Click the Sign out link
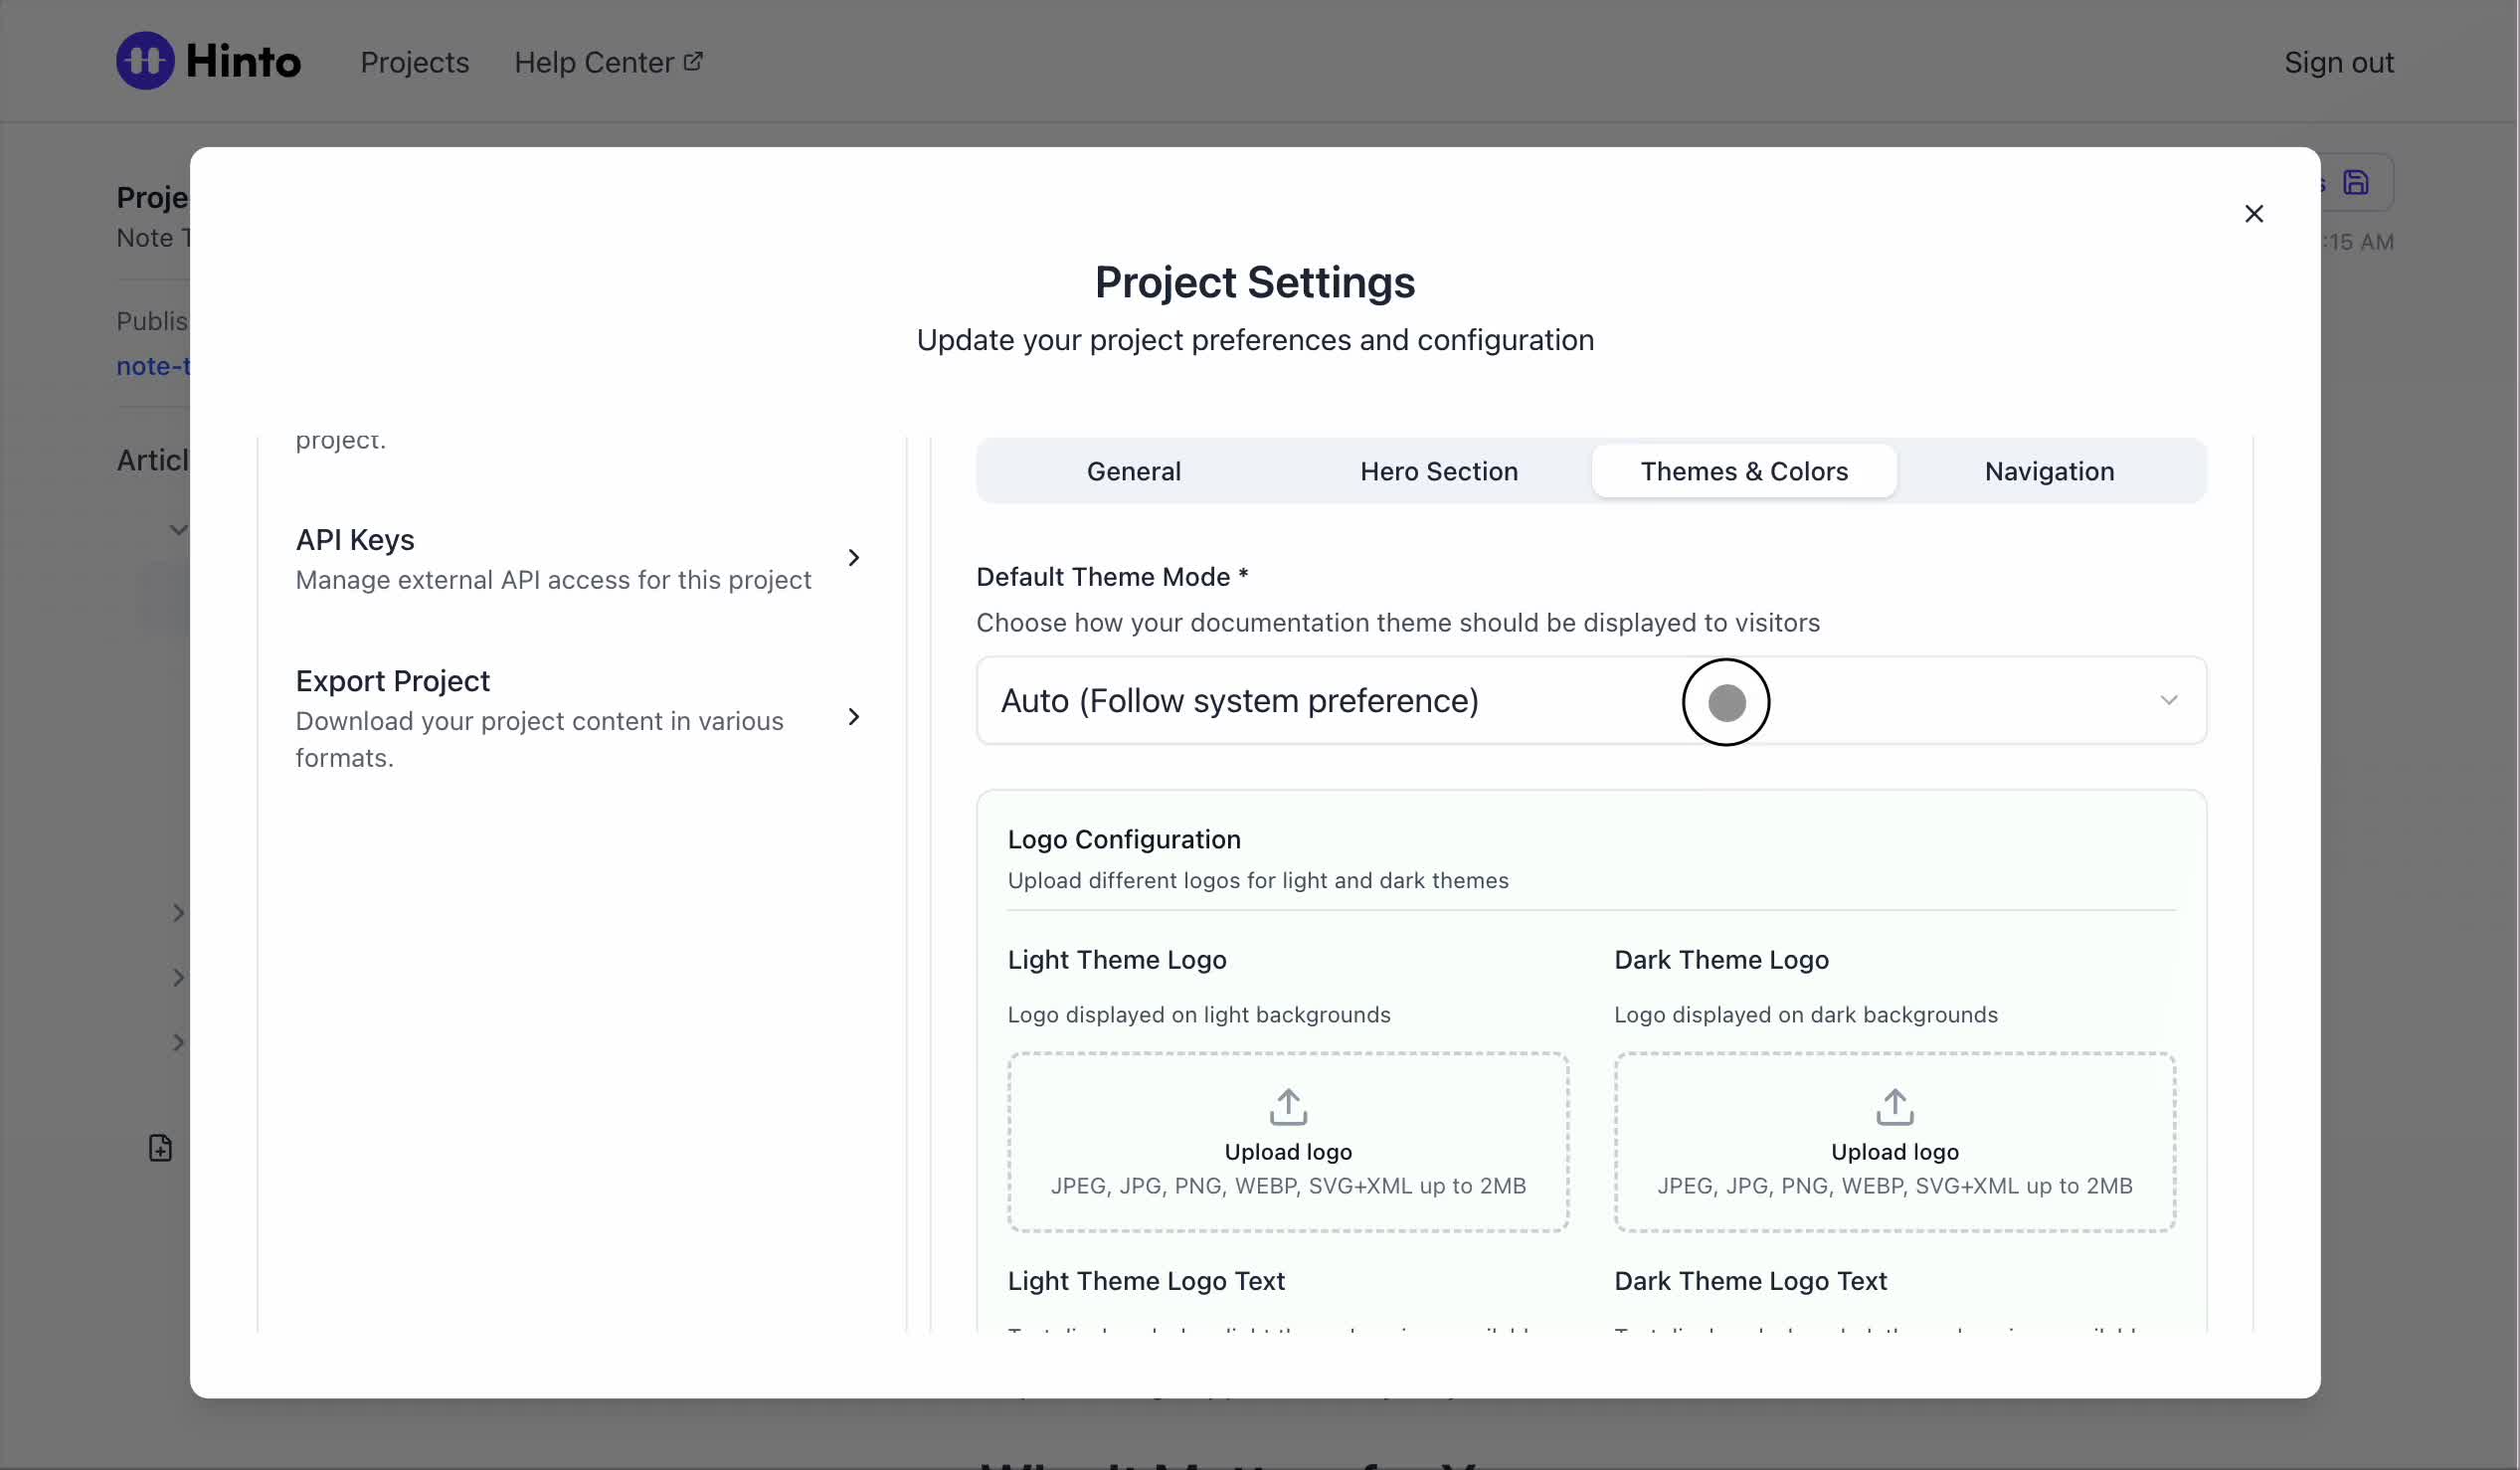 click(2338, 63)
